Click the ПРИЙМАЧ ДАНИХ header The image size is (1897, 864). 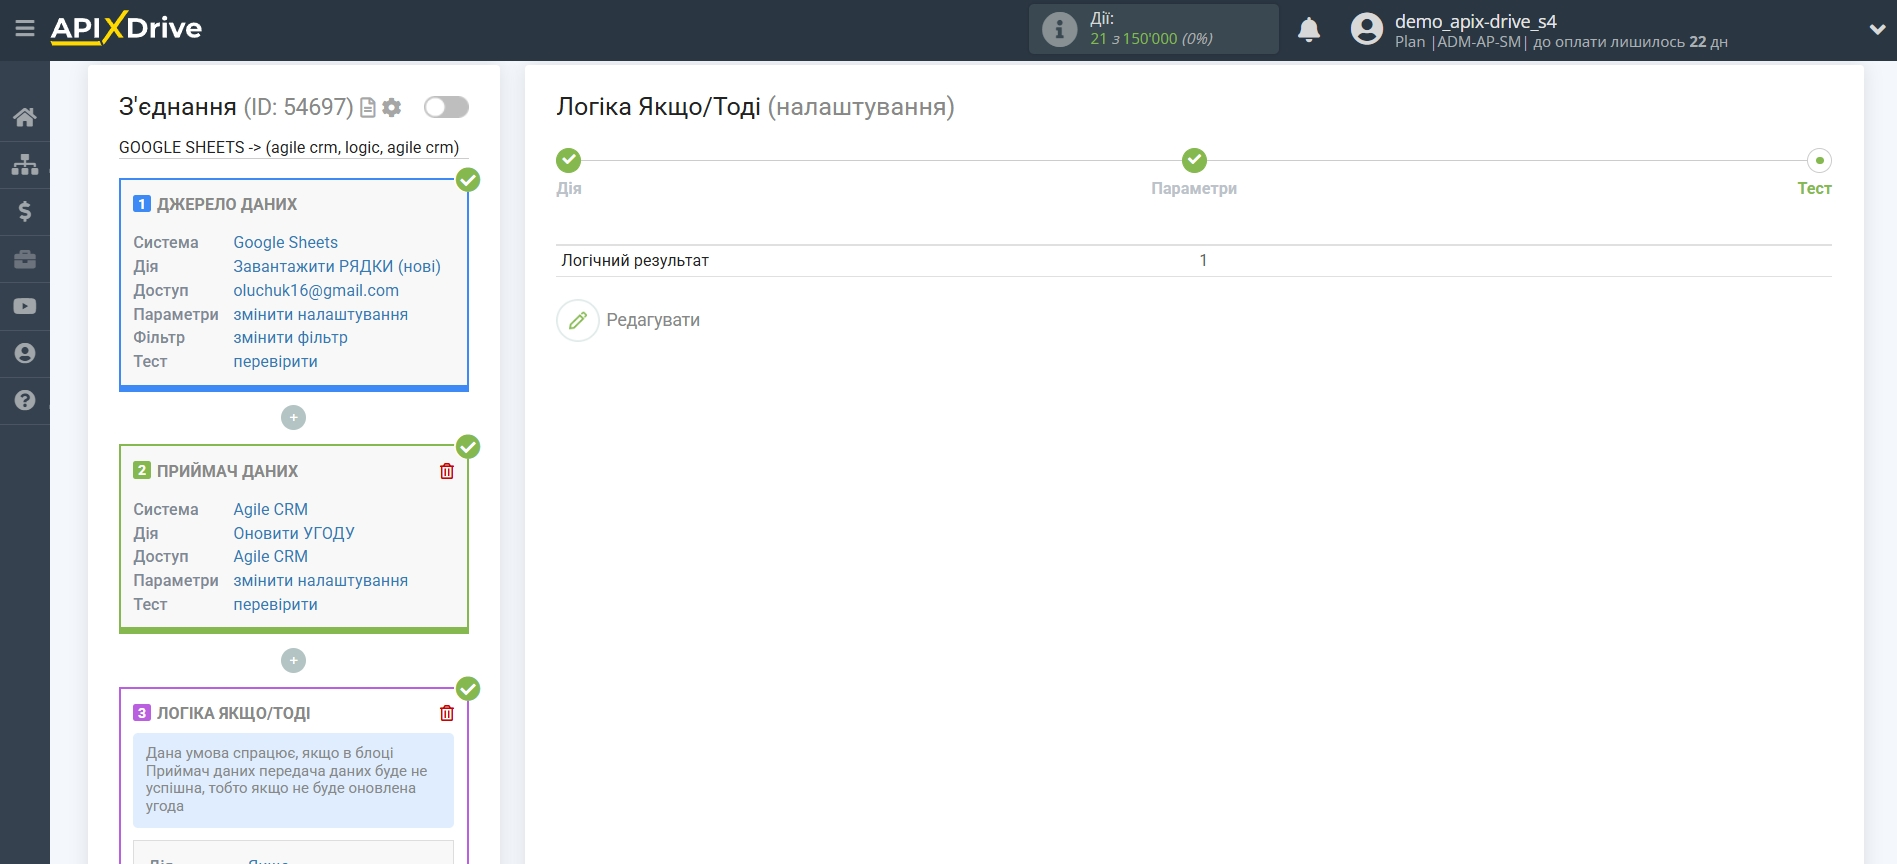(x=227, y=471)
